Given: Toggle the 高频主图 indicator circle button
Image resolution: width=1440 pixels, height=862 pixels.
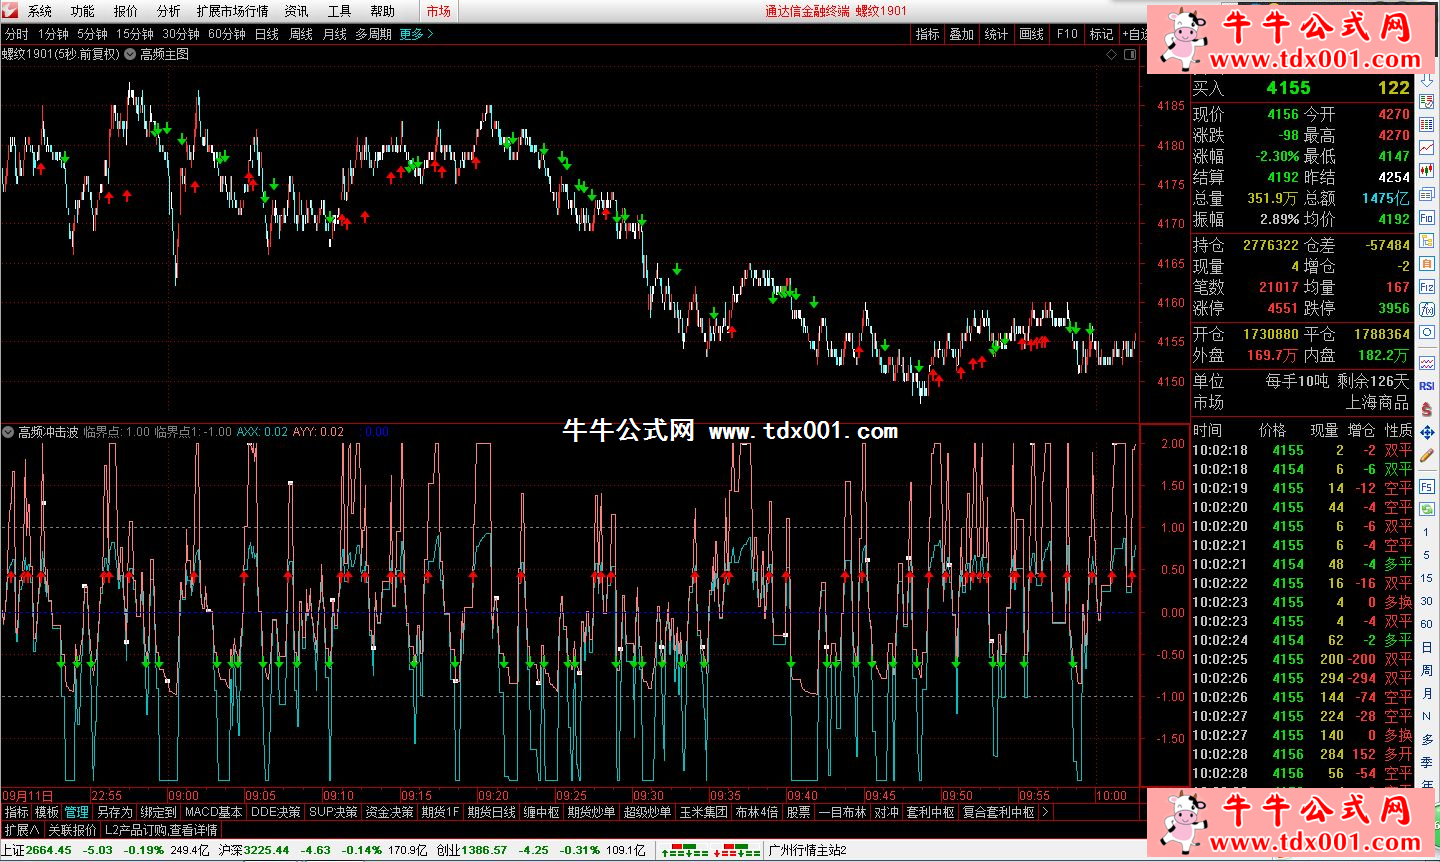Looking at the screenshot, I should pos(130,54).
